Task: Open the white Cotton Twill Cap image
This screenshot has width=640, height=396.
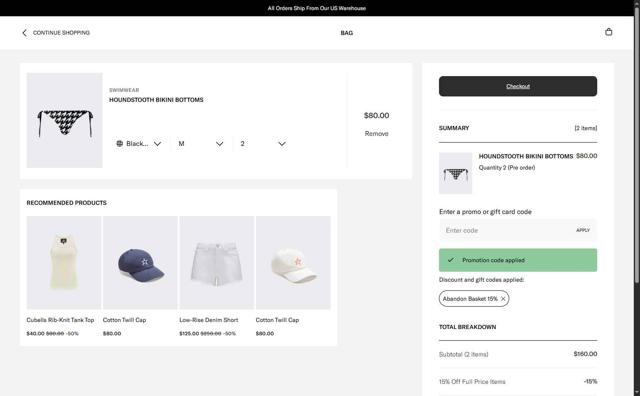Action: coord(293,263)
